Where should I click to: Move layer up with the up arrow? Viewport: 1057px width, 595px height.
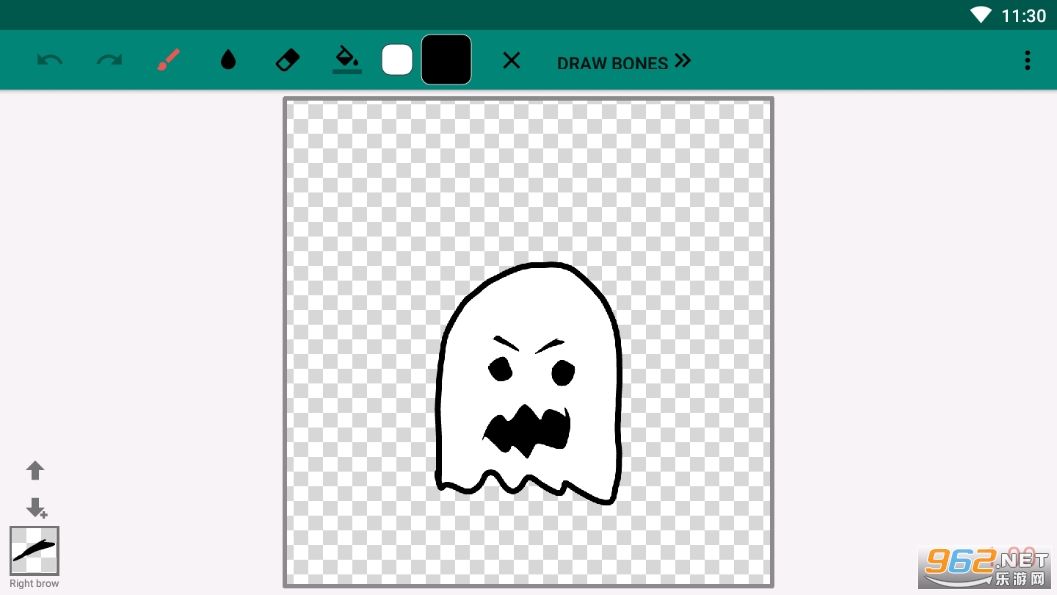pos(35,470)
